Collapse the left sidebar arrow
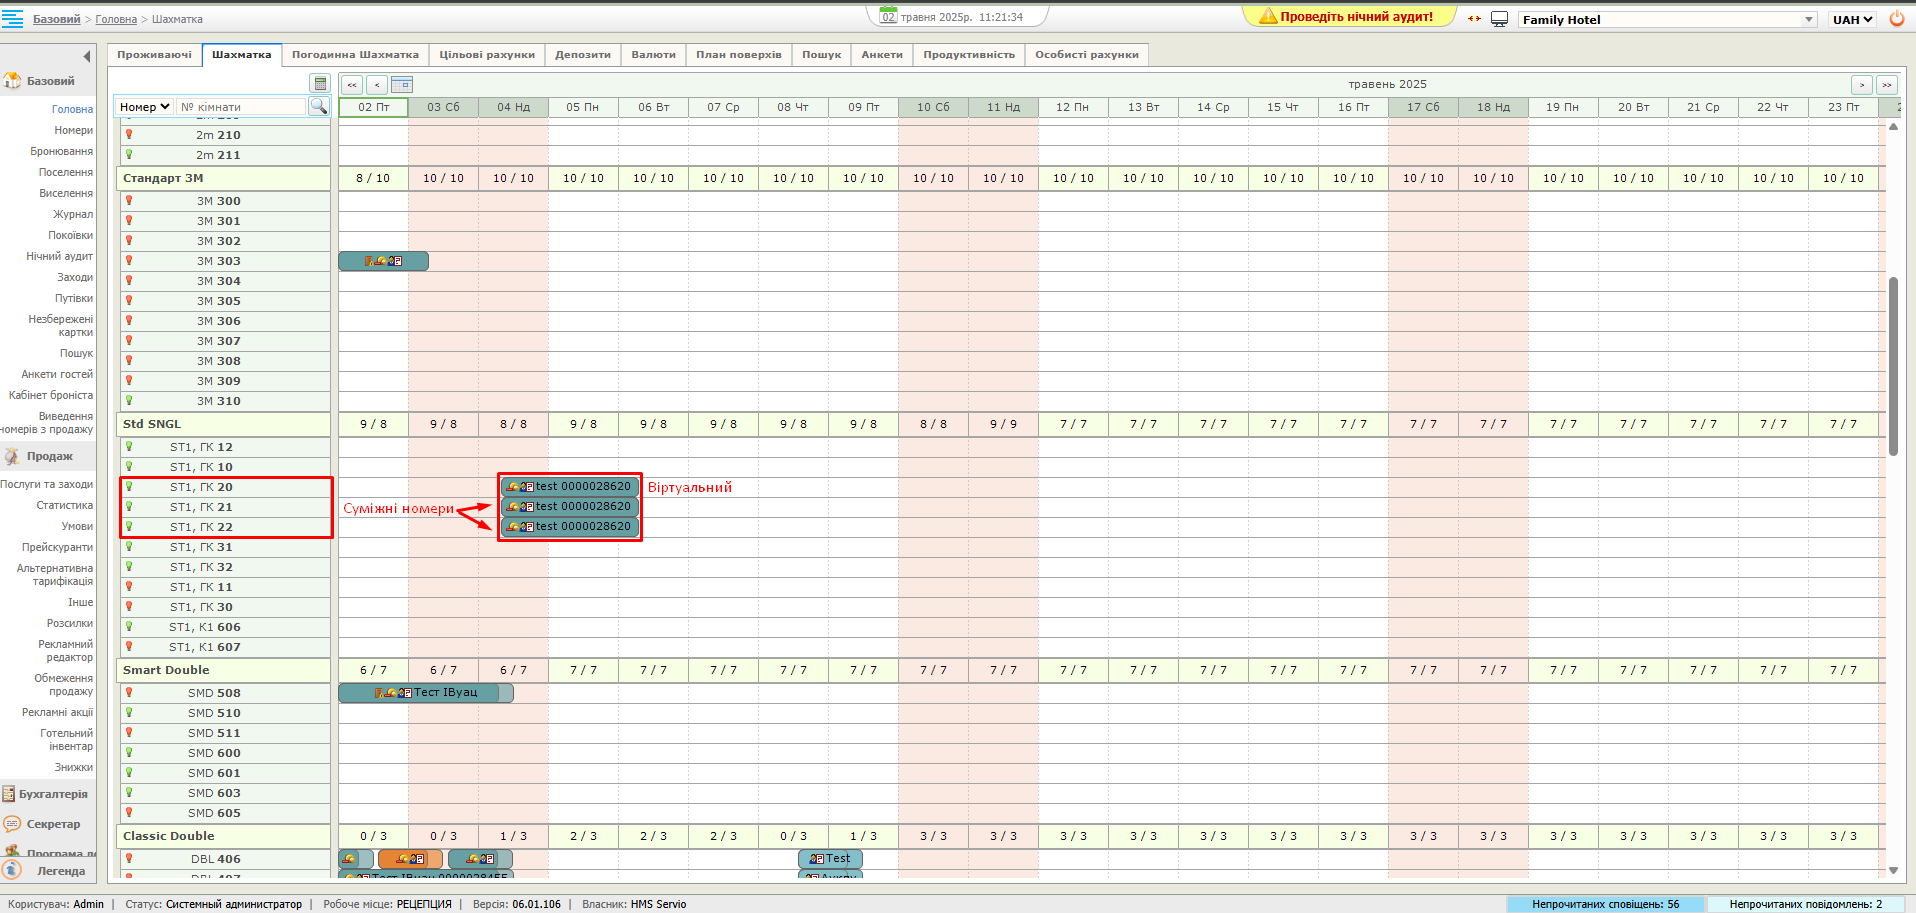This screenshot has width=1916, height=913. (x=87, y=57)
